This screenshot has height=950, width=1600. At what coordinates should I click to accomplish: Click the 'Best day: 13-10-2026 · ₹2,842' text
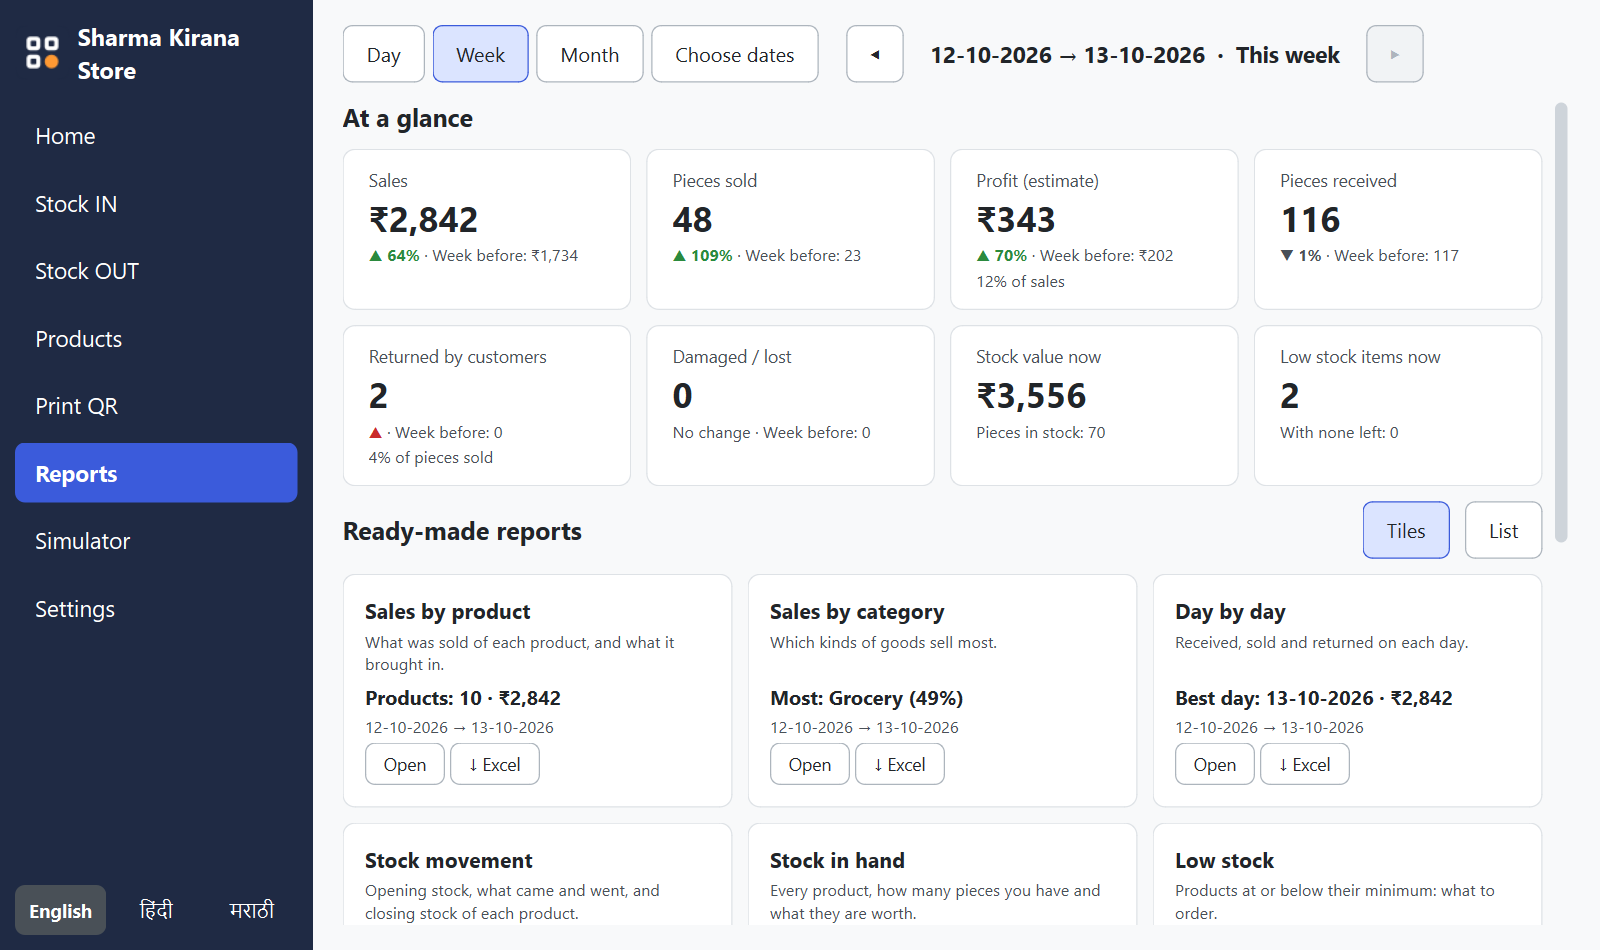(1314, 698)
